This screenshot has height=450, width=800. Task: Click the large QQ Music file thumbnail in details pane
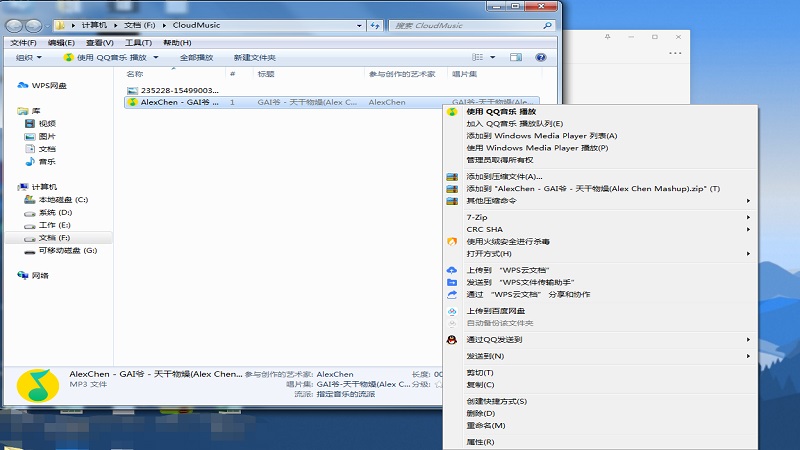38,386
